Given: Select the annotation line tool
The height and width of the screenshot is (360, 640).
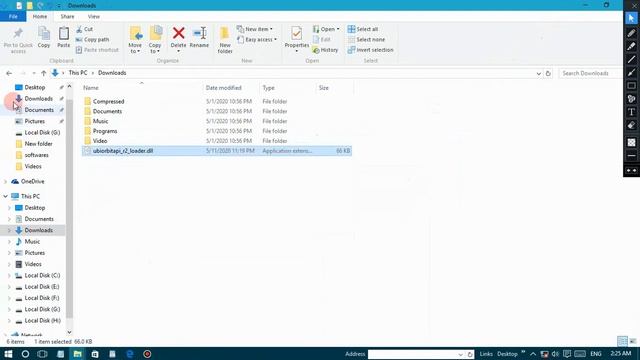Looking at the screenshot, I should 631,60.
